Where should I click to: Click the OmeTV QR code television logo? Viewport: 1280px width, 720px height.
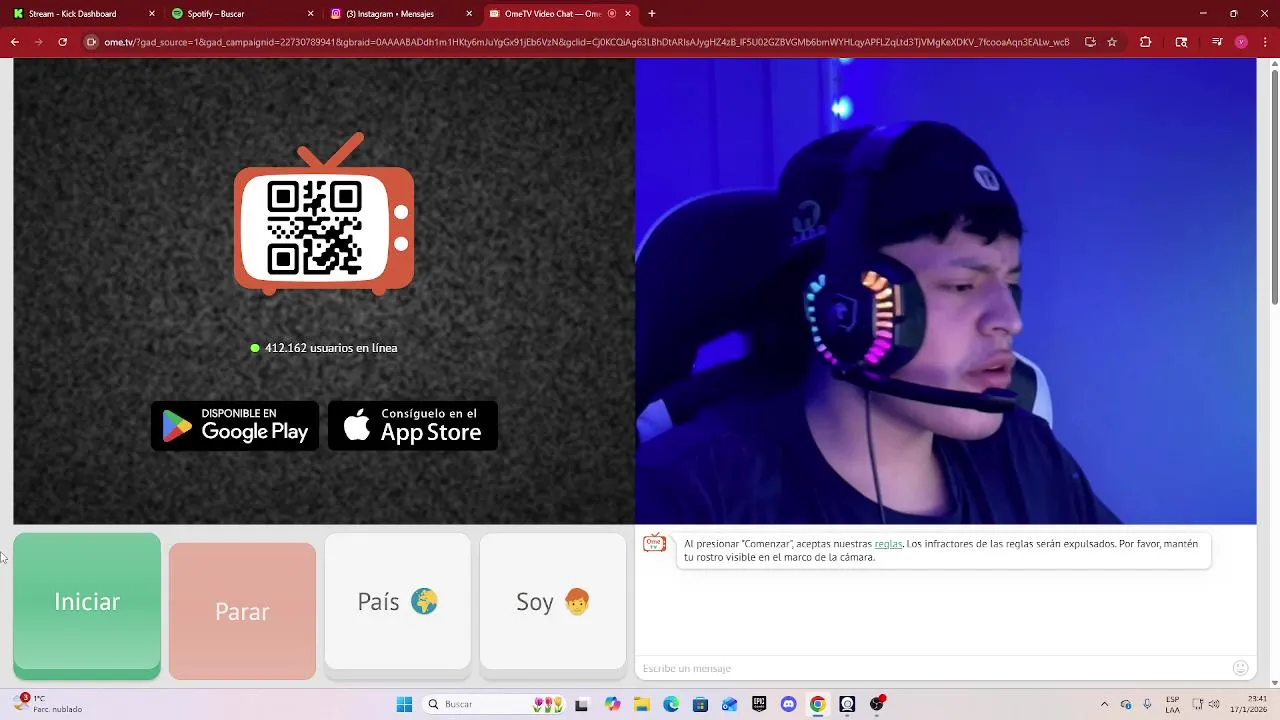point(324,215)
